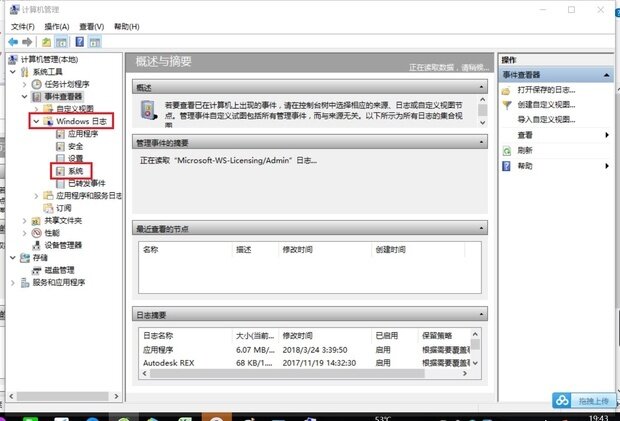Screen dimensions: 620x421
Task: Click the Back arrow toolbar icon
Action: (13, 42)
